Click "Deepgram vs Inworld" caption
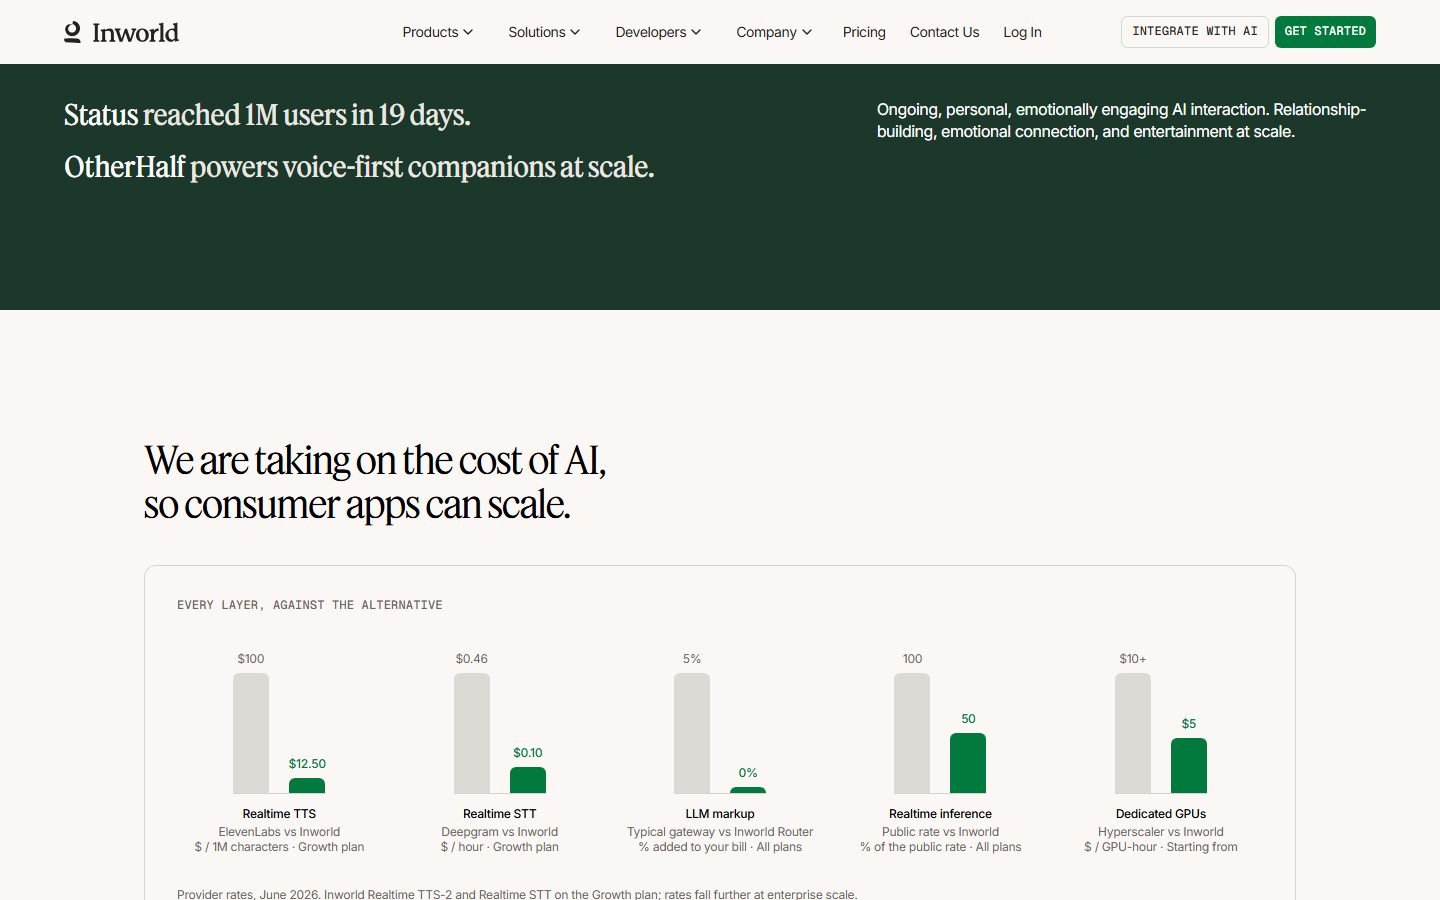Screen dimensions: 1440x900 [500, 832]
